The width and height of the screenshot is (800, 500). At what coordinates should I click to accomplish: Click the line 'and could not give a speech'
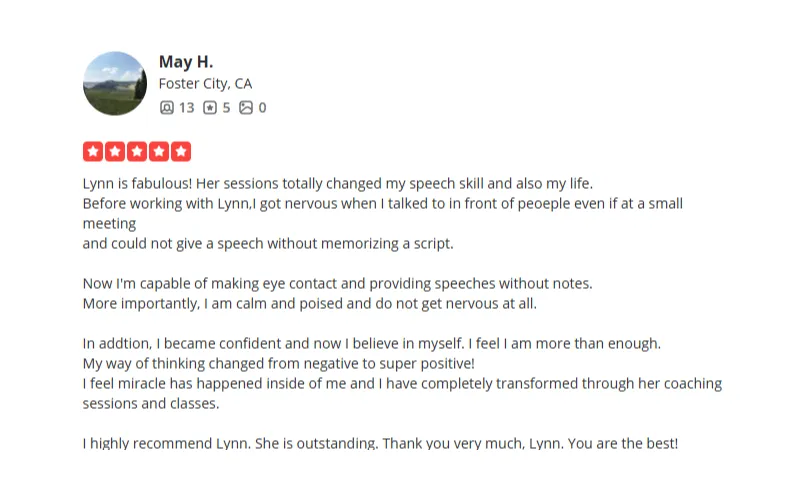tap(268, 244)
